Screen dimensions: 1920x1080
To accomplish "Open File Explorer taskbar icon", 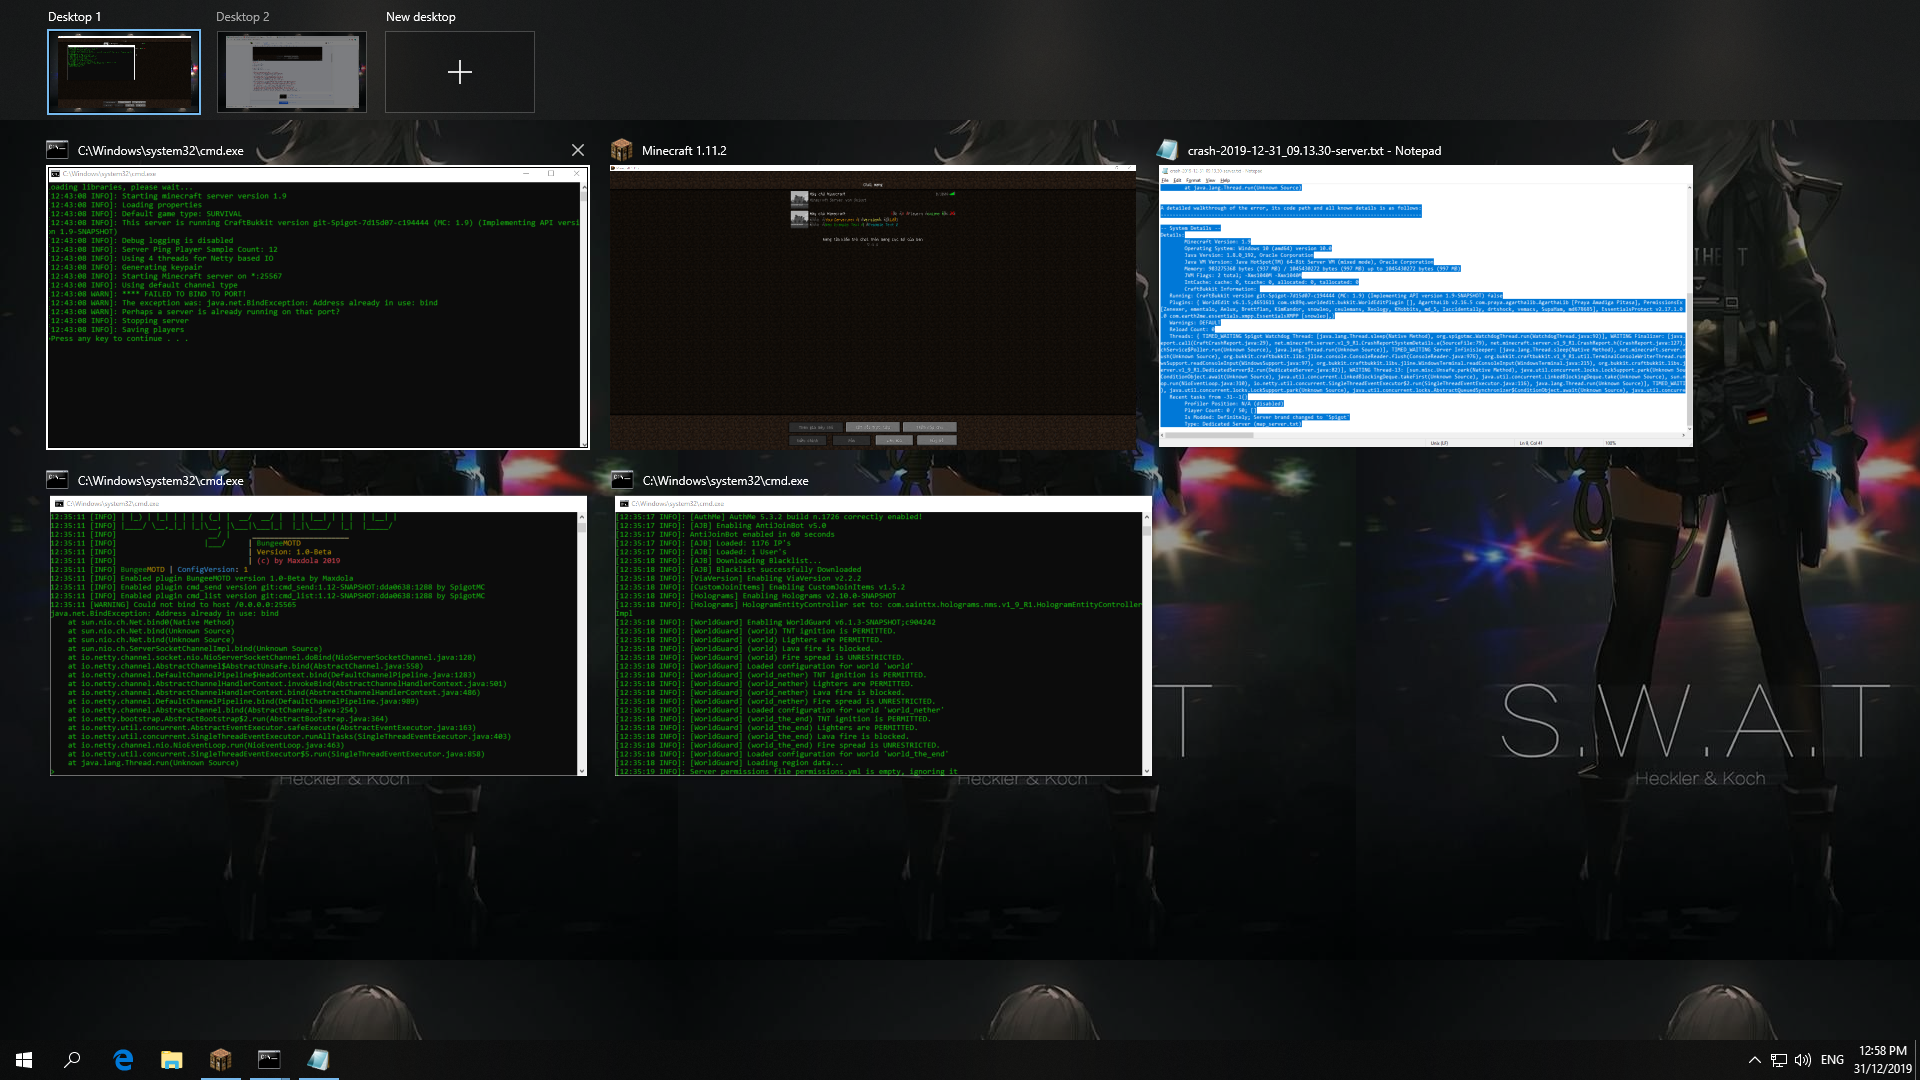I will pos(172,1060).
